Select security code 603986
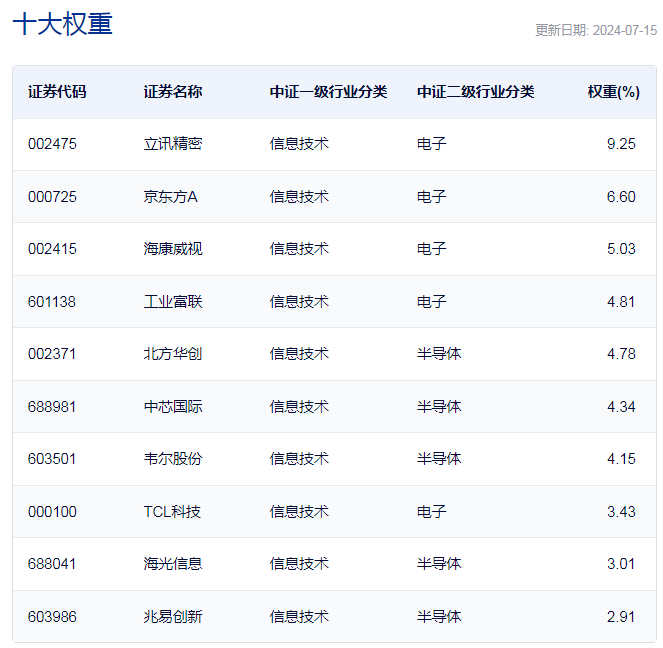This screenshot has width=663, height=648. coord(52,617)
